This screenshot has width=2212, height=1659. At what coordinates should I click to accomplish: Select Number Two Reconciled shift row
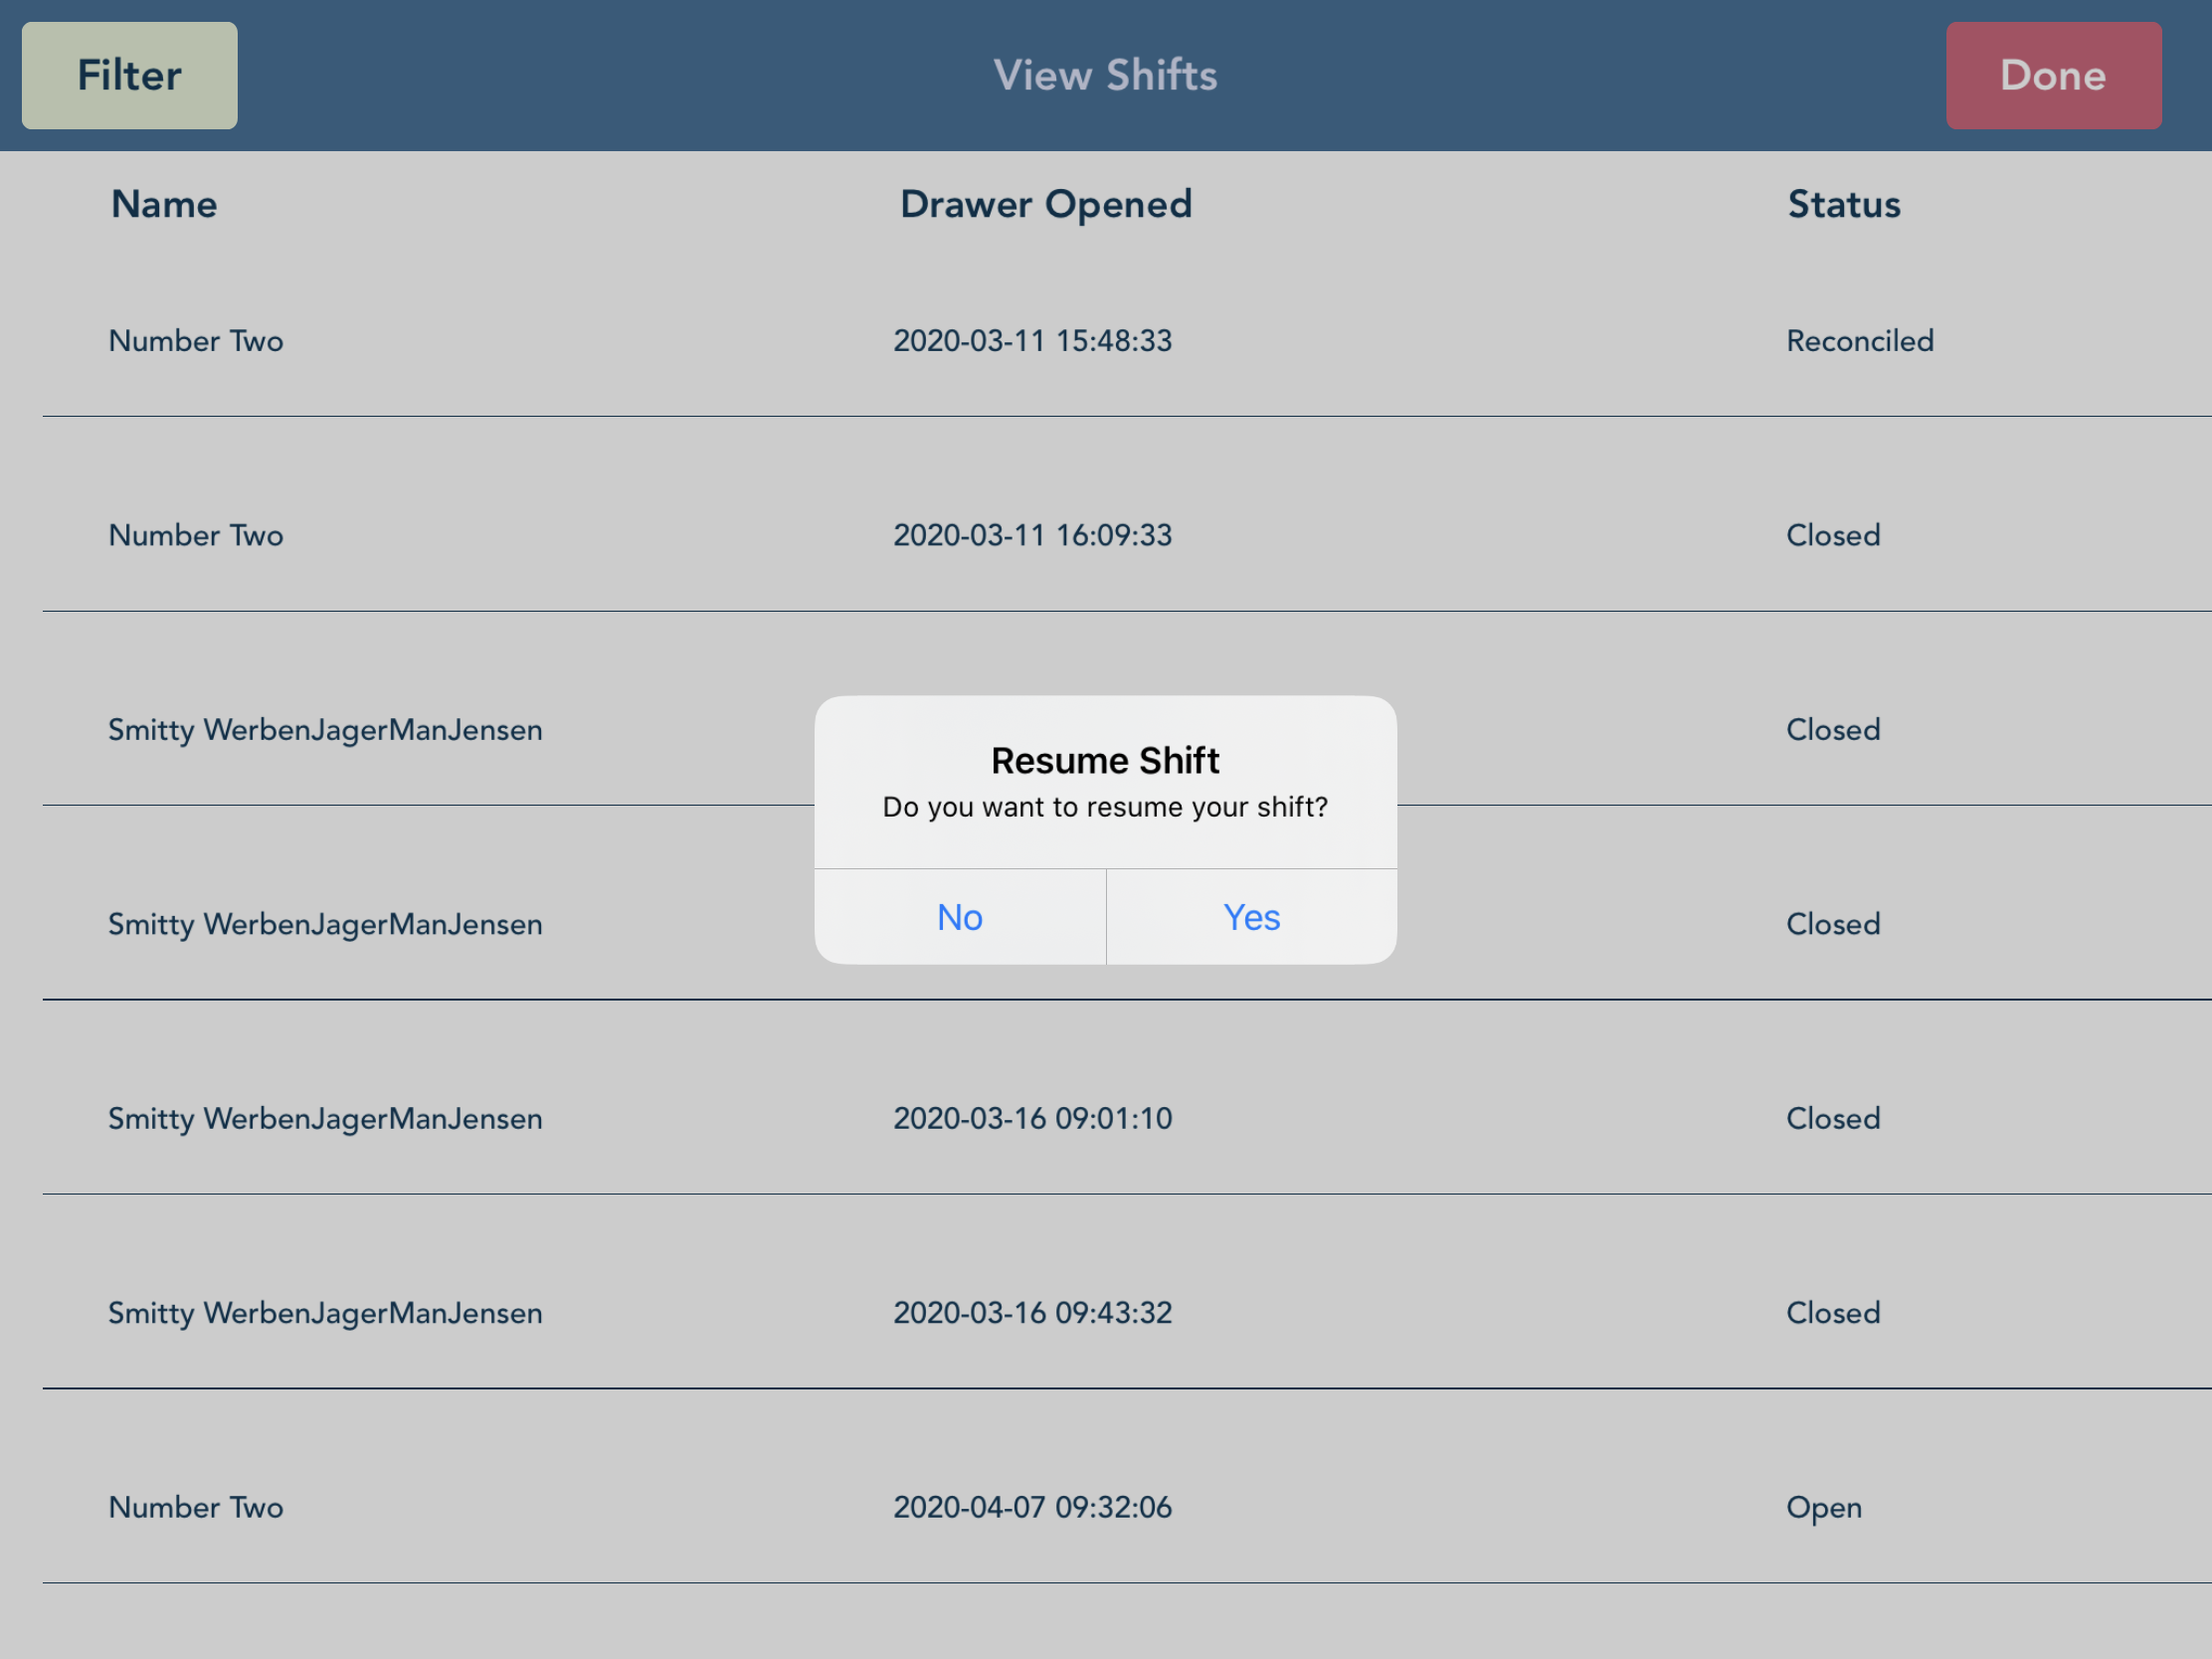coord(1106,340)
